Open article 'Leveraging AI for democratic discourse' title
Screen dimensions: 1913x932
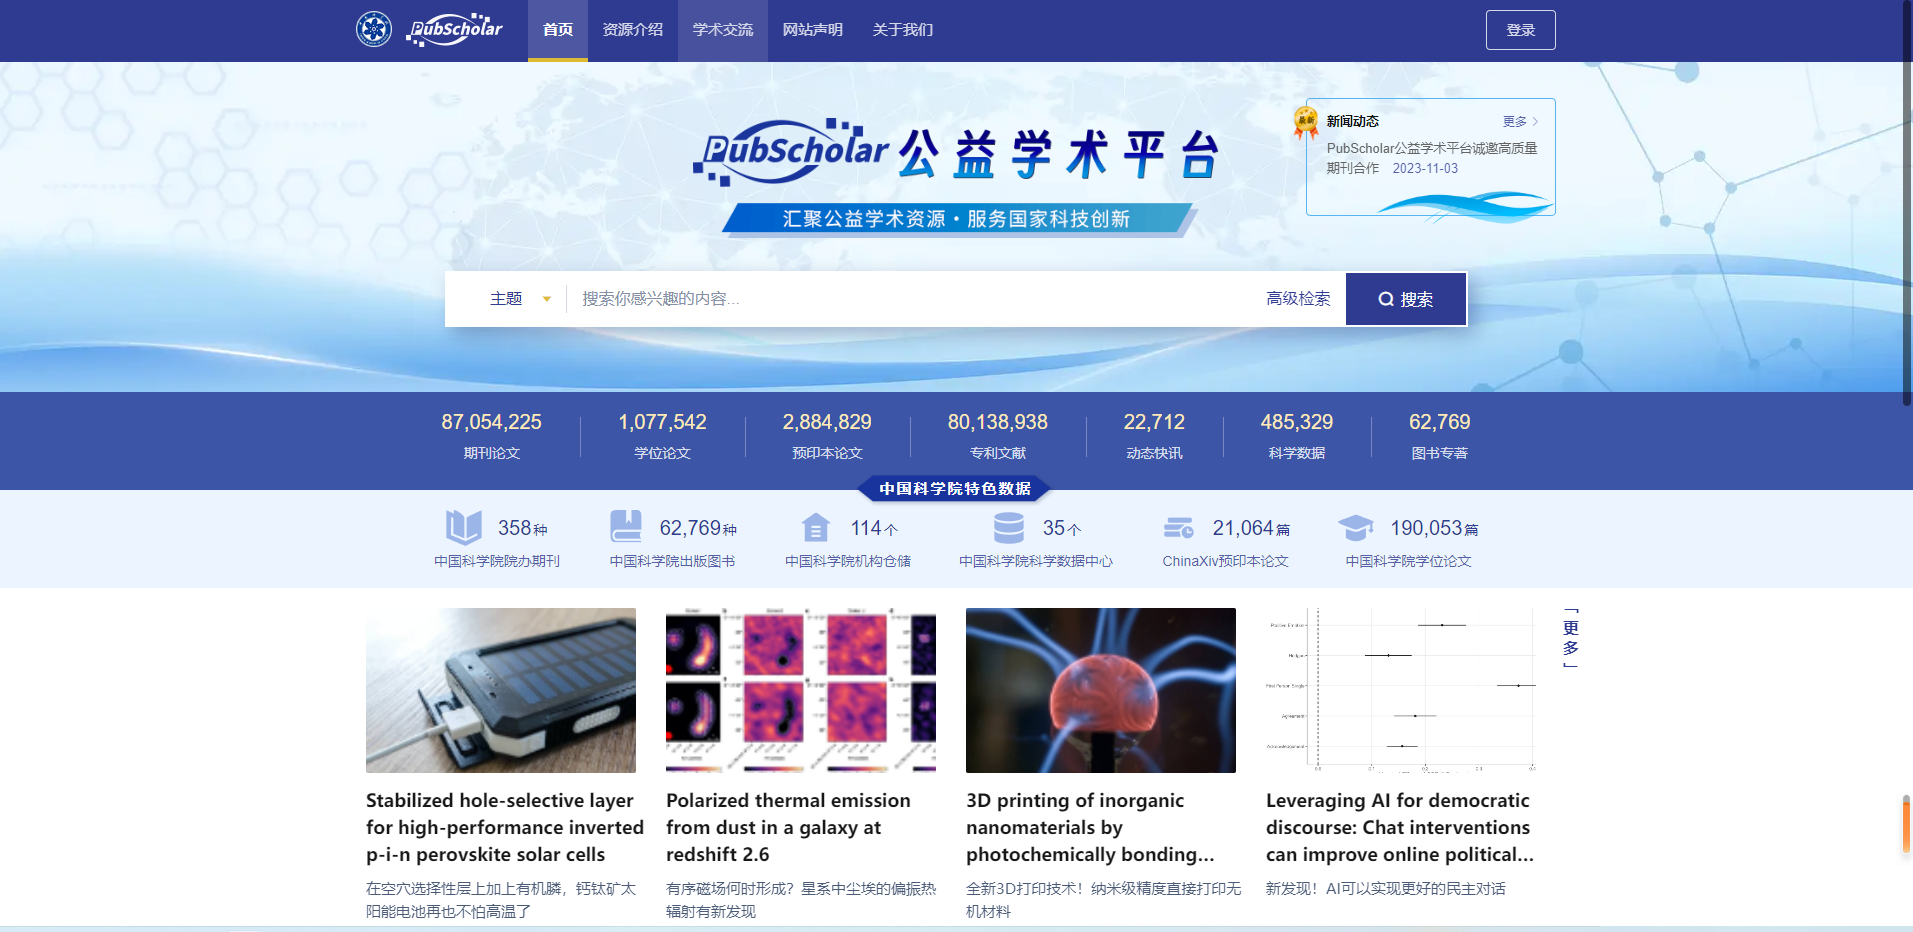coord(1400,827)
